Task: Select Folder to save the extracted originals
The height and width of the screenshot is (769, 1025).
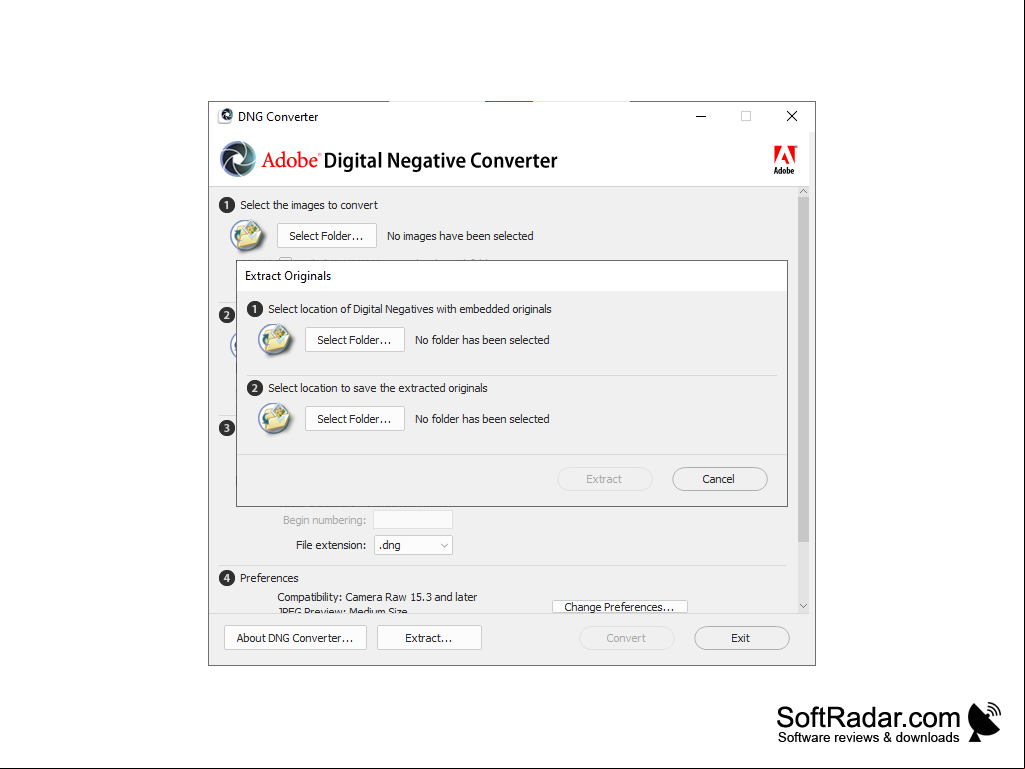Action: click(x=354, y=419)
